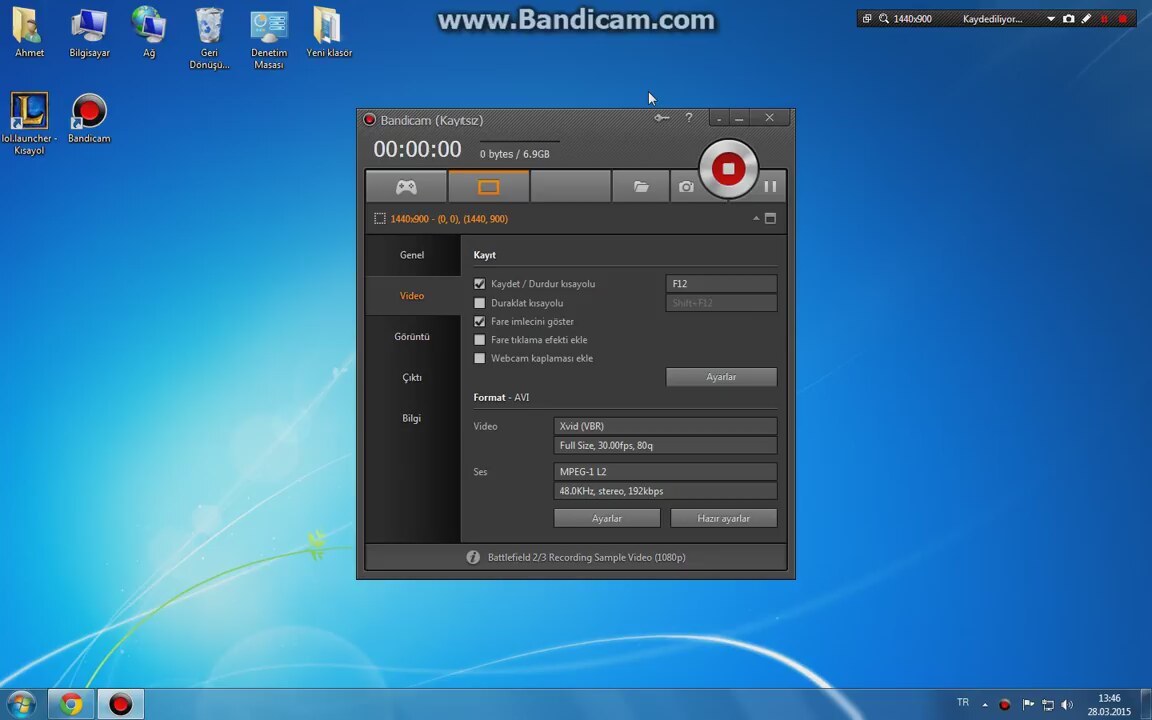The width and height of the screenshot is (1152, 720).
Task: Open Denetim Masası desktop icon
Action: tap(269, 38)
